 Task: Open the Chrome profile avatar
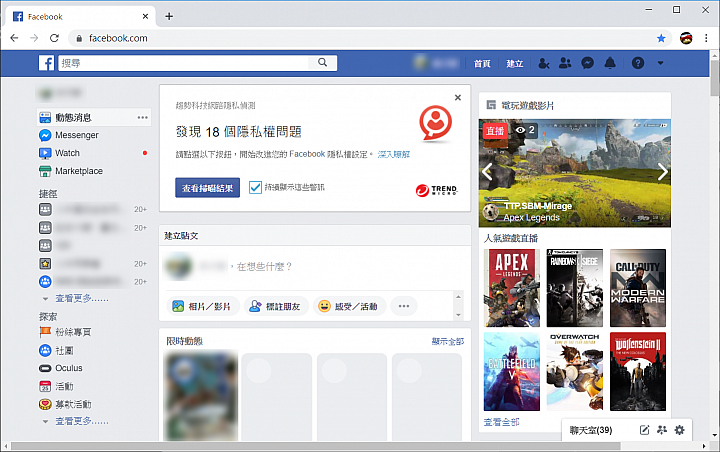[686, 38]
